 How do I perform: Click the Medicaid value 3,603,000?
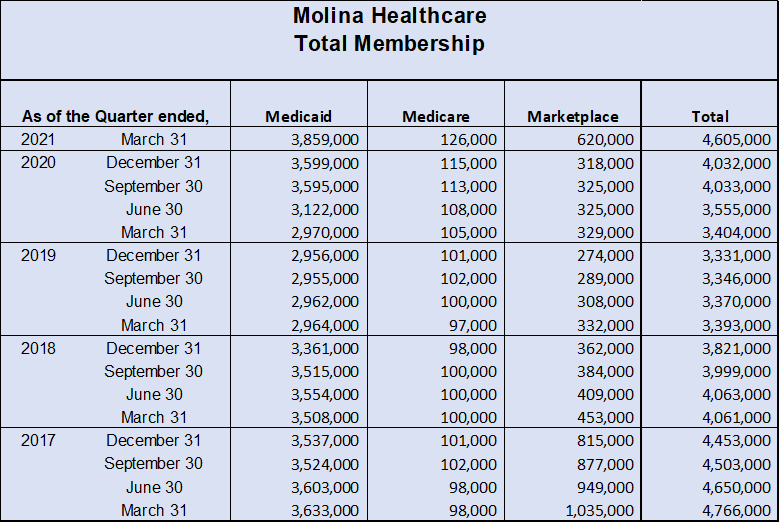(325, 488)
